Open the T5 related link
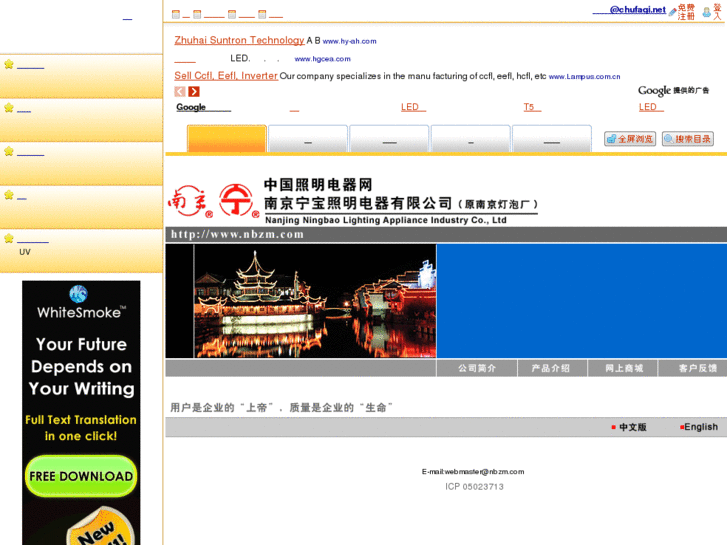727x545 pixels. point(532,107)
